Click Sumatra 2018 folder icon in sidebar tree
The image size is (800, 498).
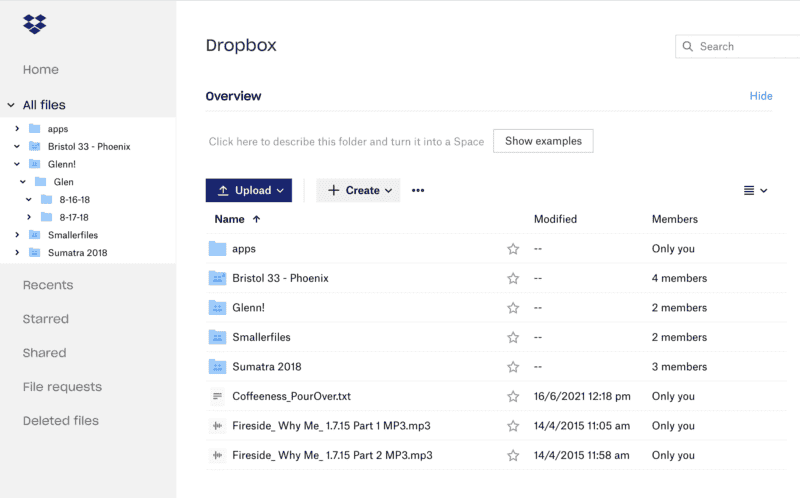coord(35,253)
